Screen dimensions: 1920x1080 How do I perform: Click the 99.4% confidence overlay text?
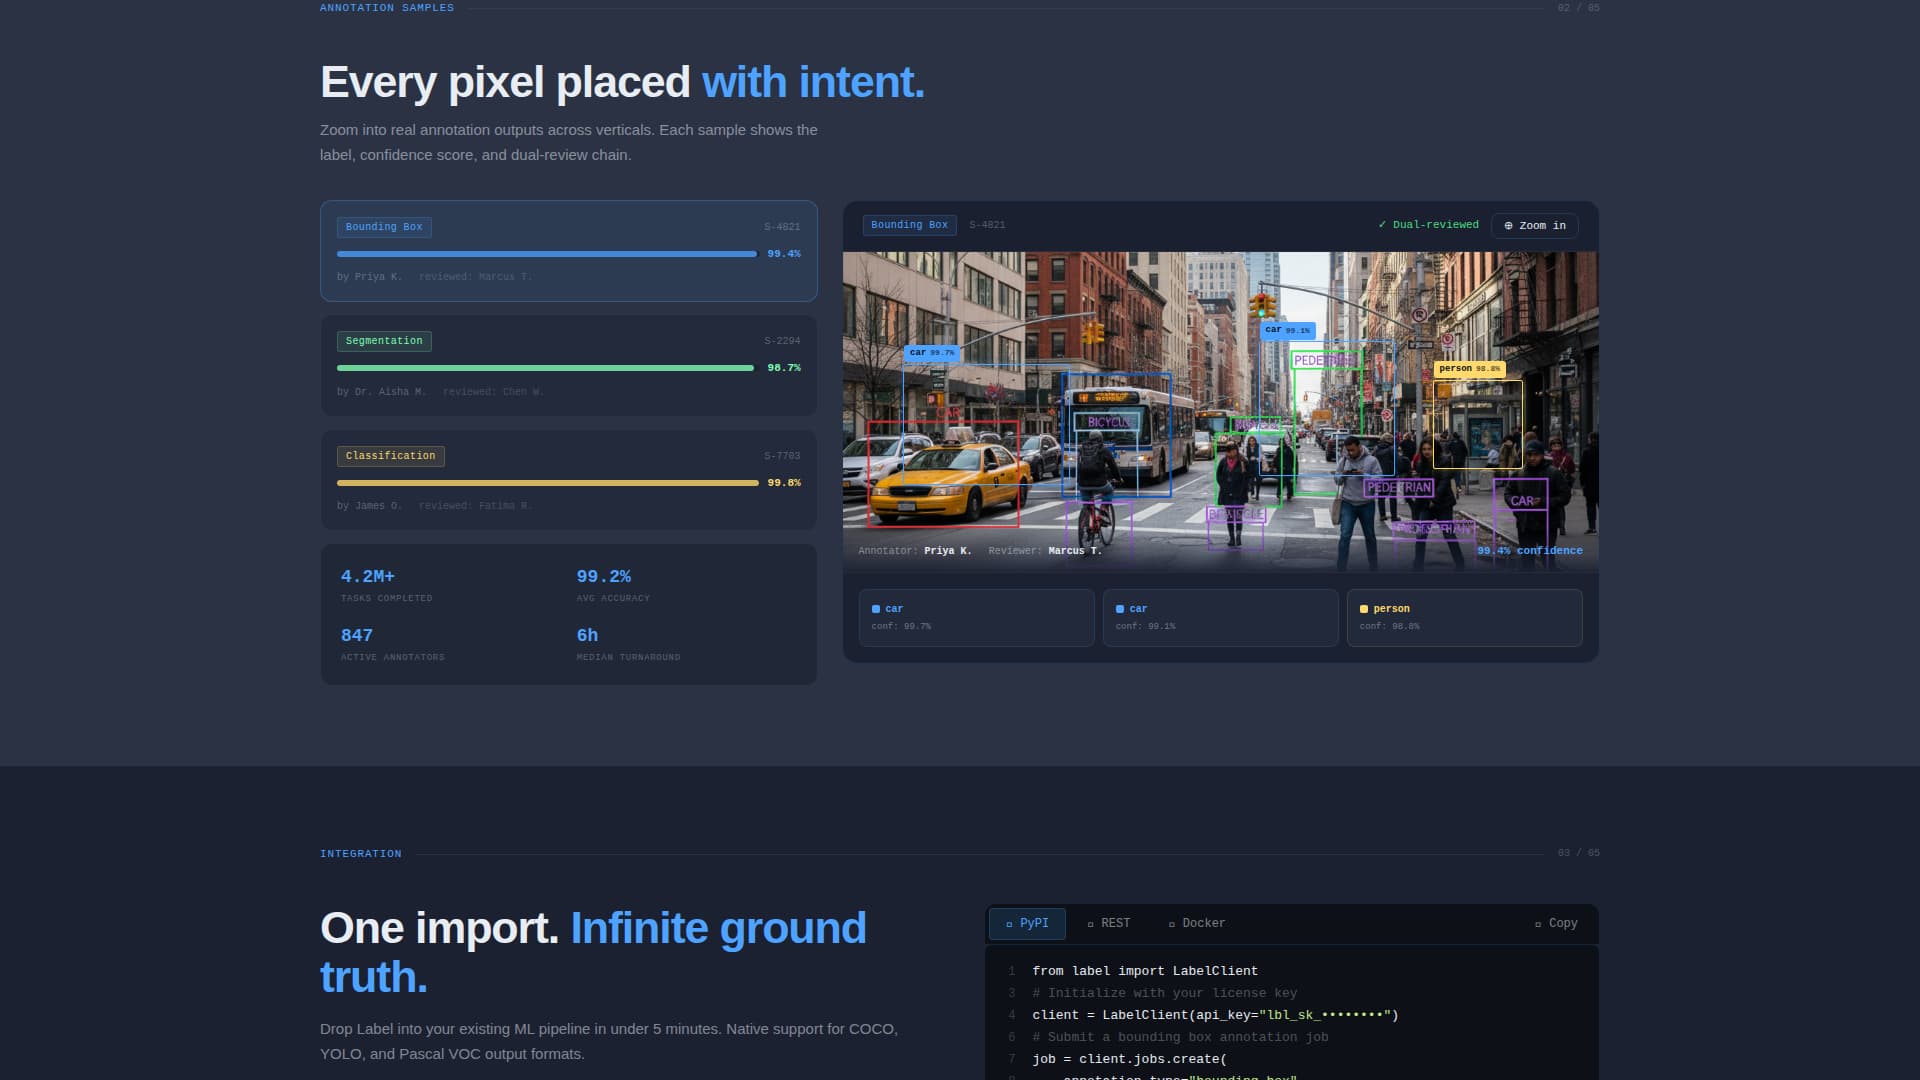point(1529,551)
